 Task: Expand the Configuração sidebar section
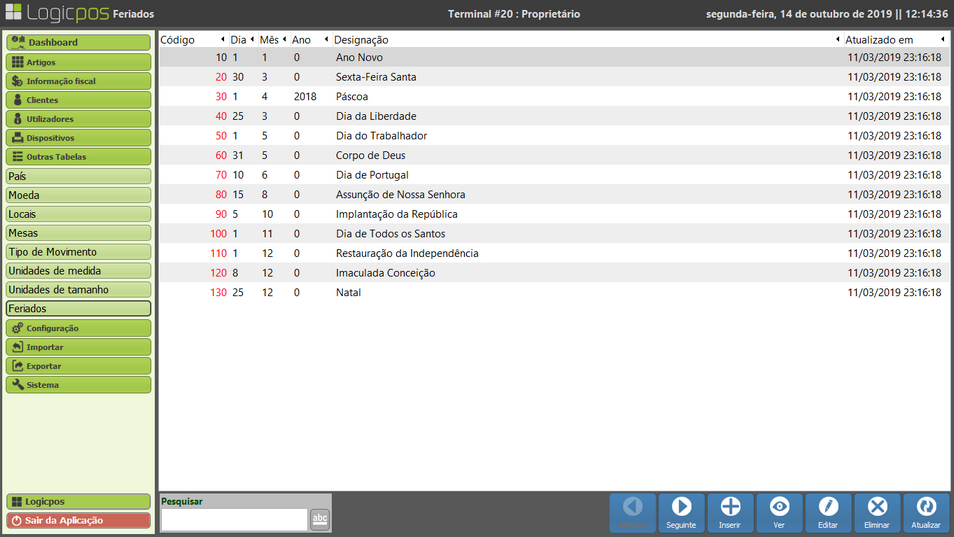pyautogui.click(x=78, y=328)
